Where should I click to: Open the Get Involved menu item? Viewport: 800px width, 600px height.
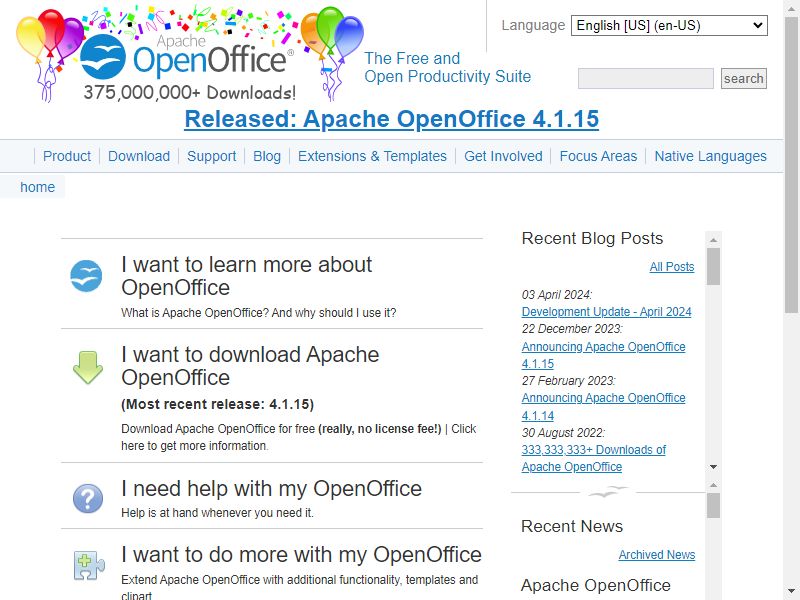pyautogui.click(x=503, y=156)
